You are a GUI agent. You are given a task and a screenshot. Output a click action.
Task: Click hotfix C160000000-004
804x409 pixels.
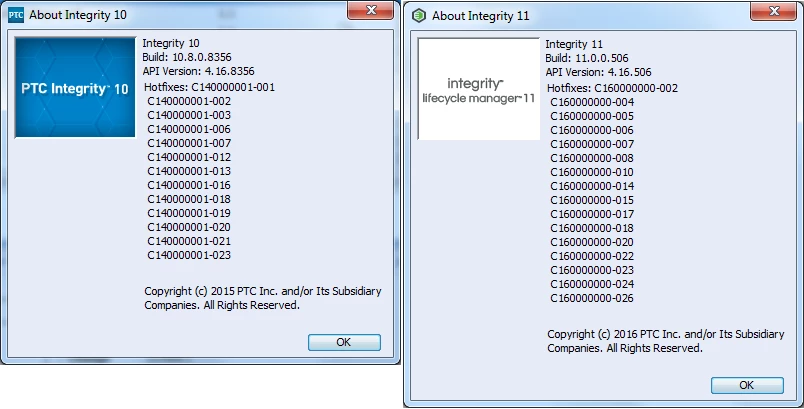coord(592,102)
